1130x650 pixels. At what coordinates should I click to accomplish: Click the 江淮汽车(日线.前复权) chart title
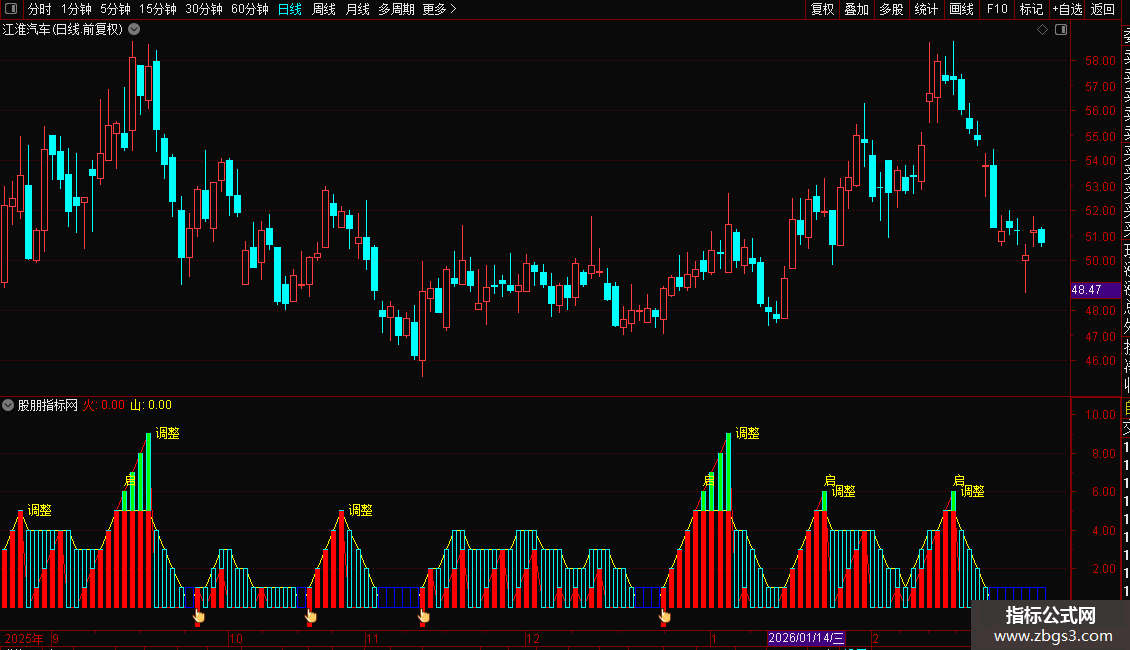[63, 30]
